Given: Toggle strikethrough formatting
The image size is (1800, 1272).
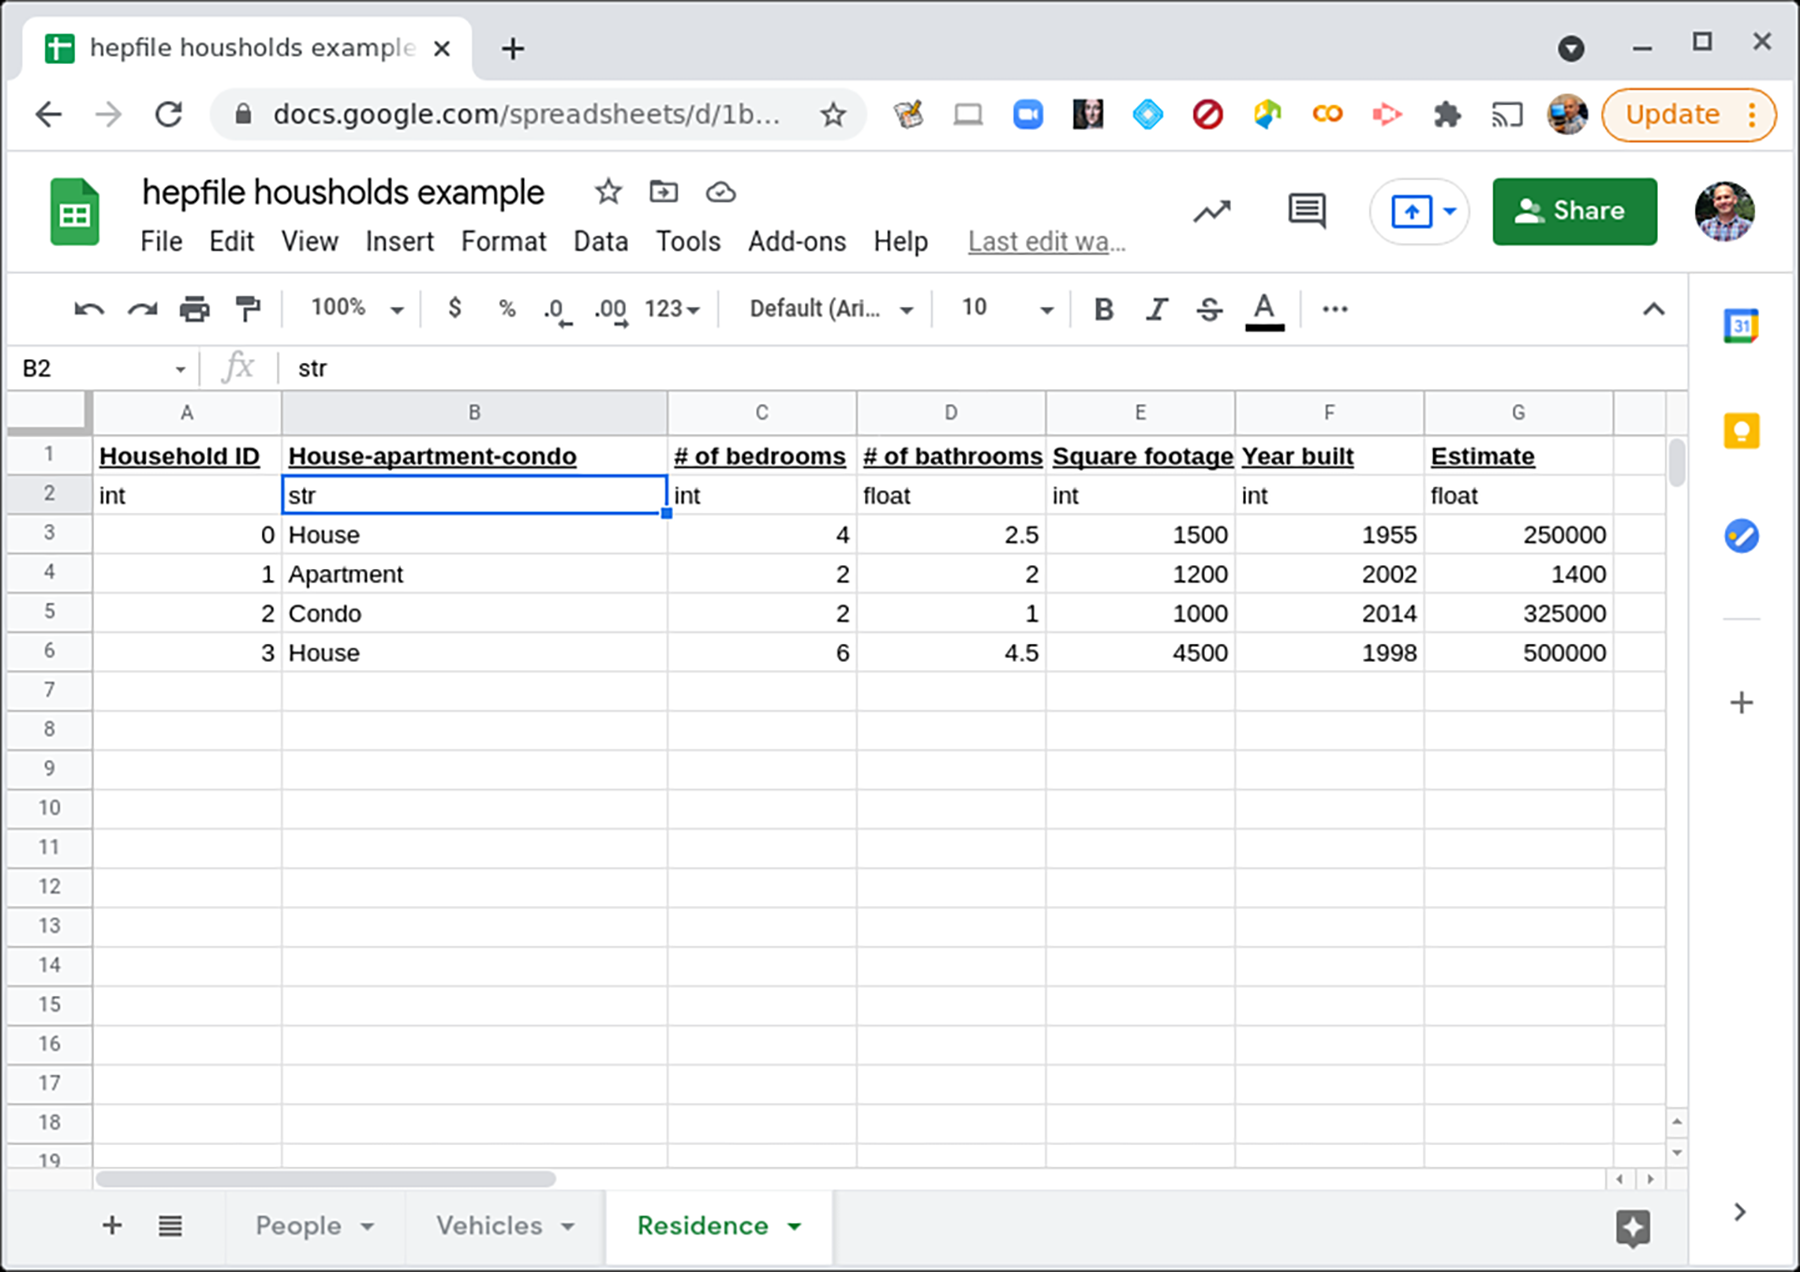Looking at the screenshot, I should coord(1209,309).
